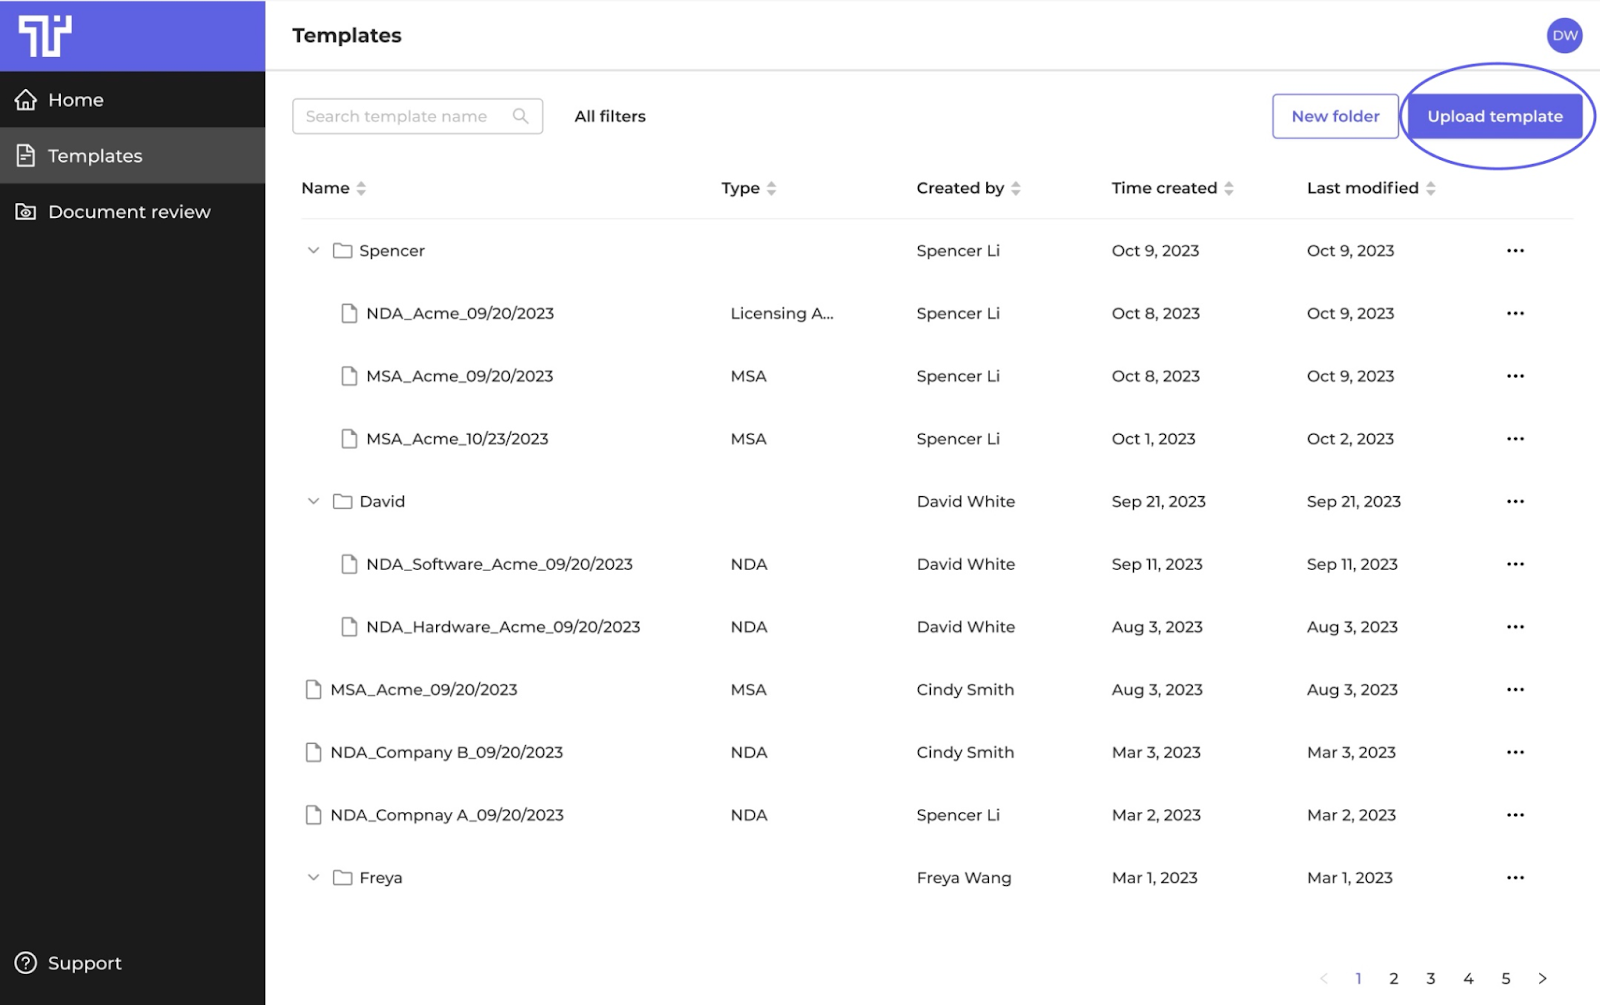Go to next page with right arrow
The height and width of the screenshot is (1005, 1600).
(x=1542, y=978)
